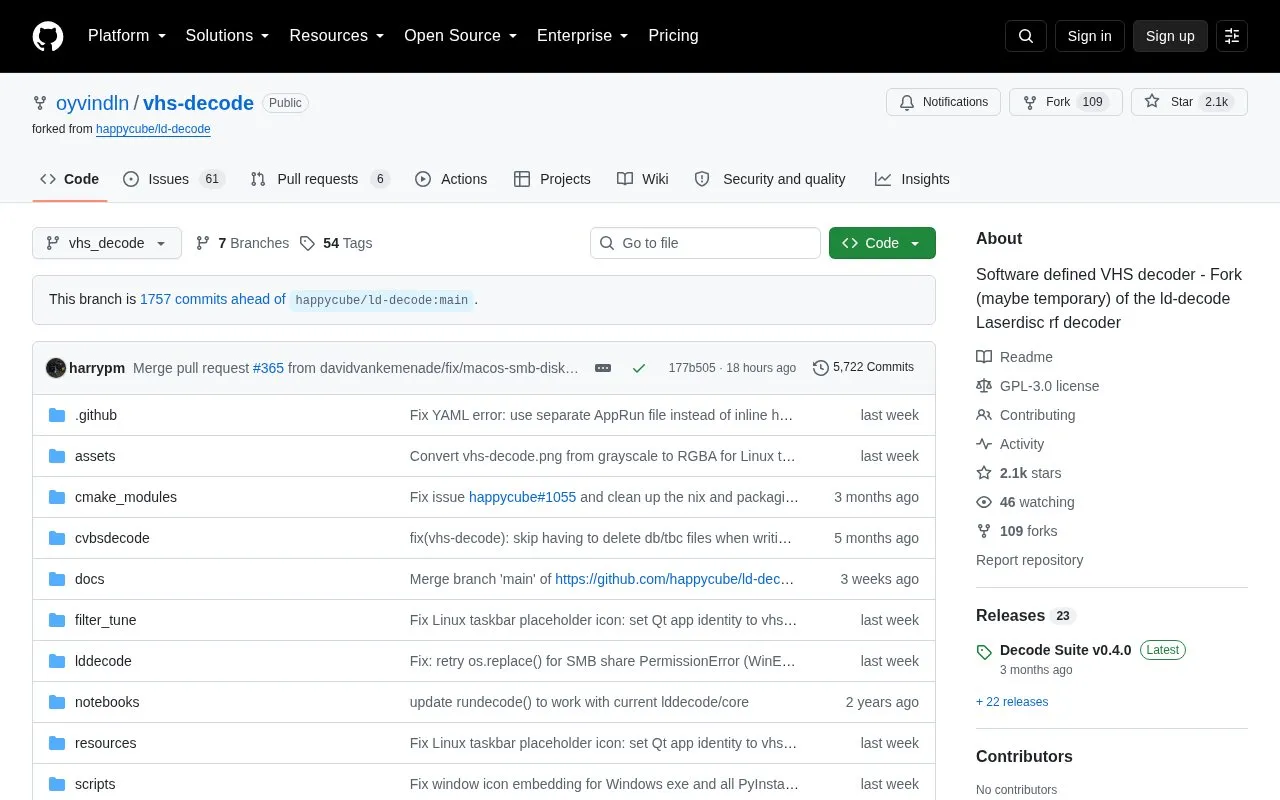
Task: Click the tag icon beside Decode Suite v0.4.0
Action: [984, 651]
